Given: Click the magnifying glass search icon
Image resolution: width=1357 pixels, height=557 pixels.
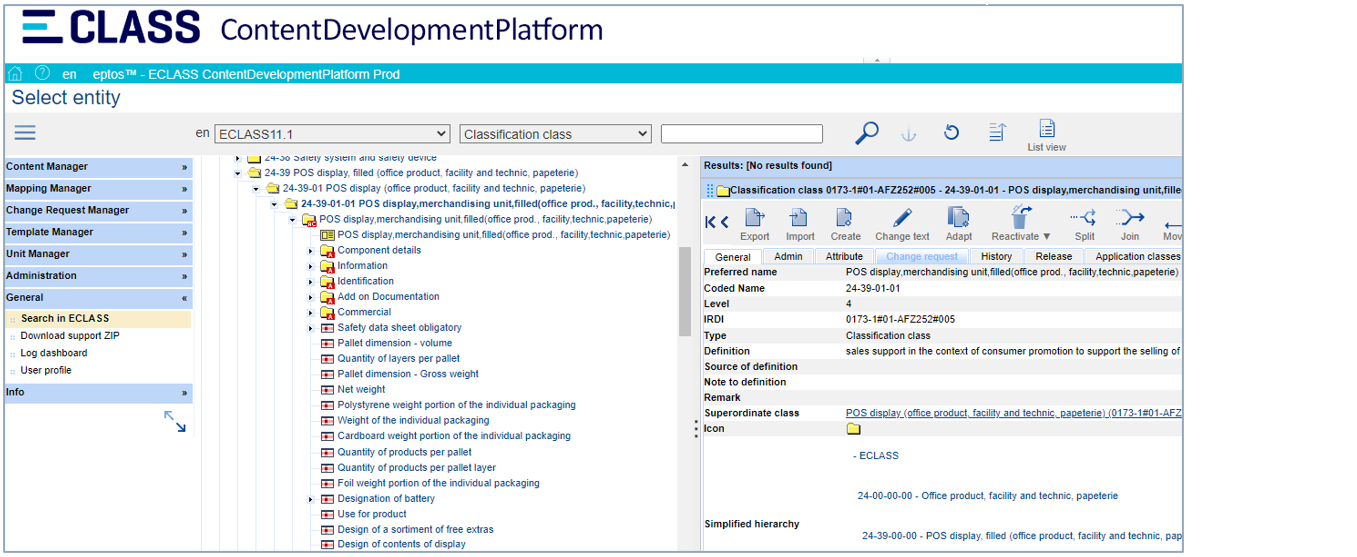Looking at the screenshot, I should point(866,133).
